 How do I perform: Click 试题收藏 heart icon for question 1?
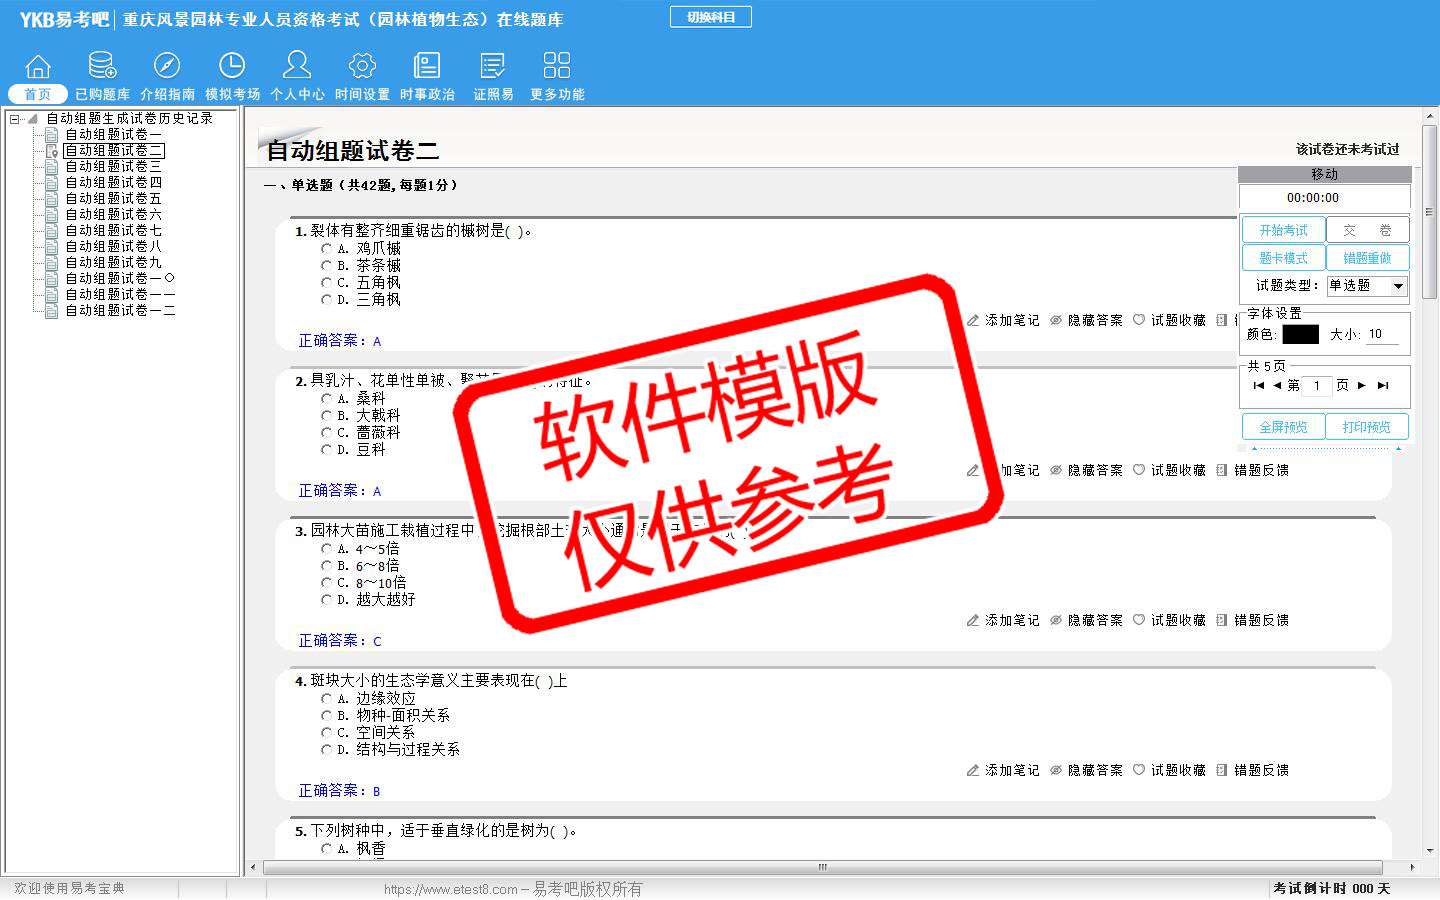point(1139,320)
